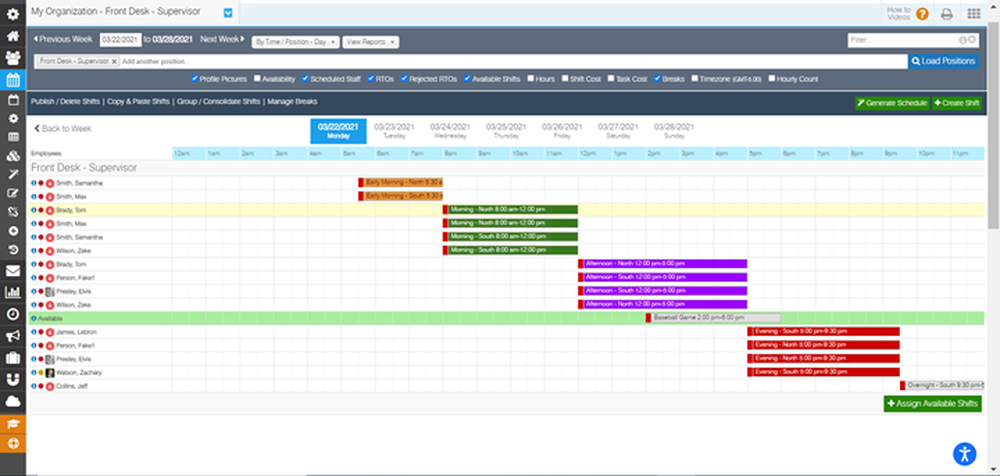
Task: Go to Next Week
Action: tap(223, 40)
